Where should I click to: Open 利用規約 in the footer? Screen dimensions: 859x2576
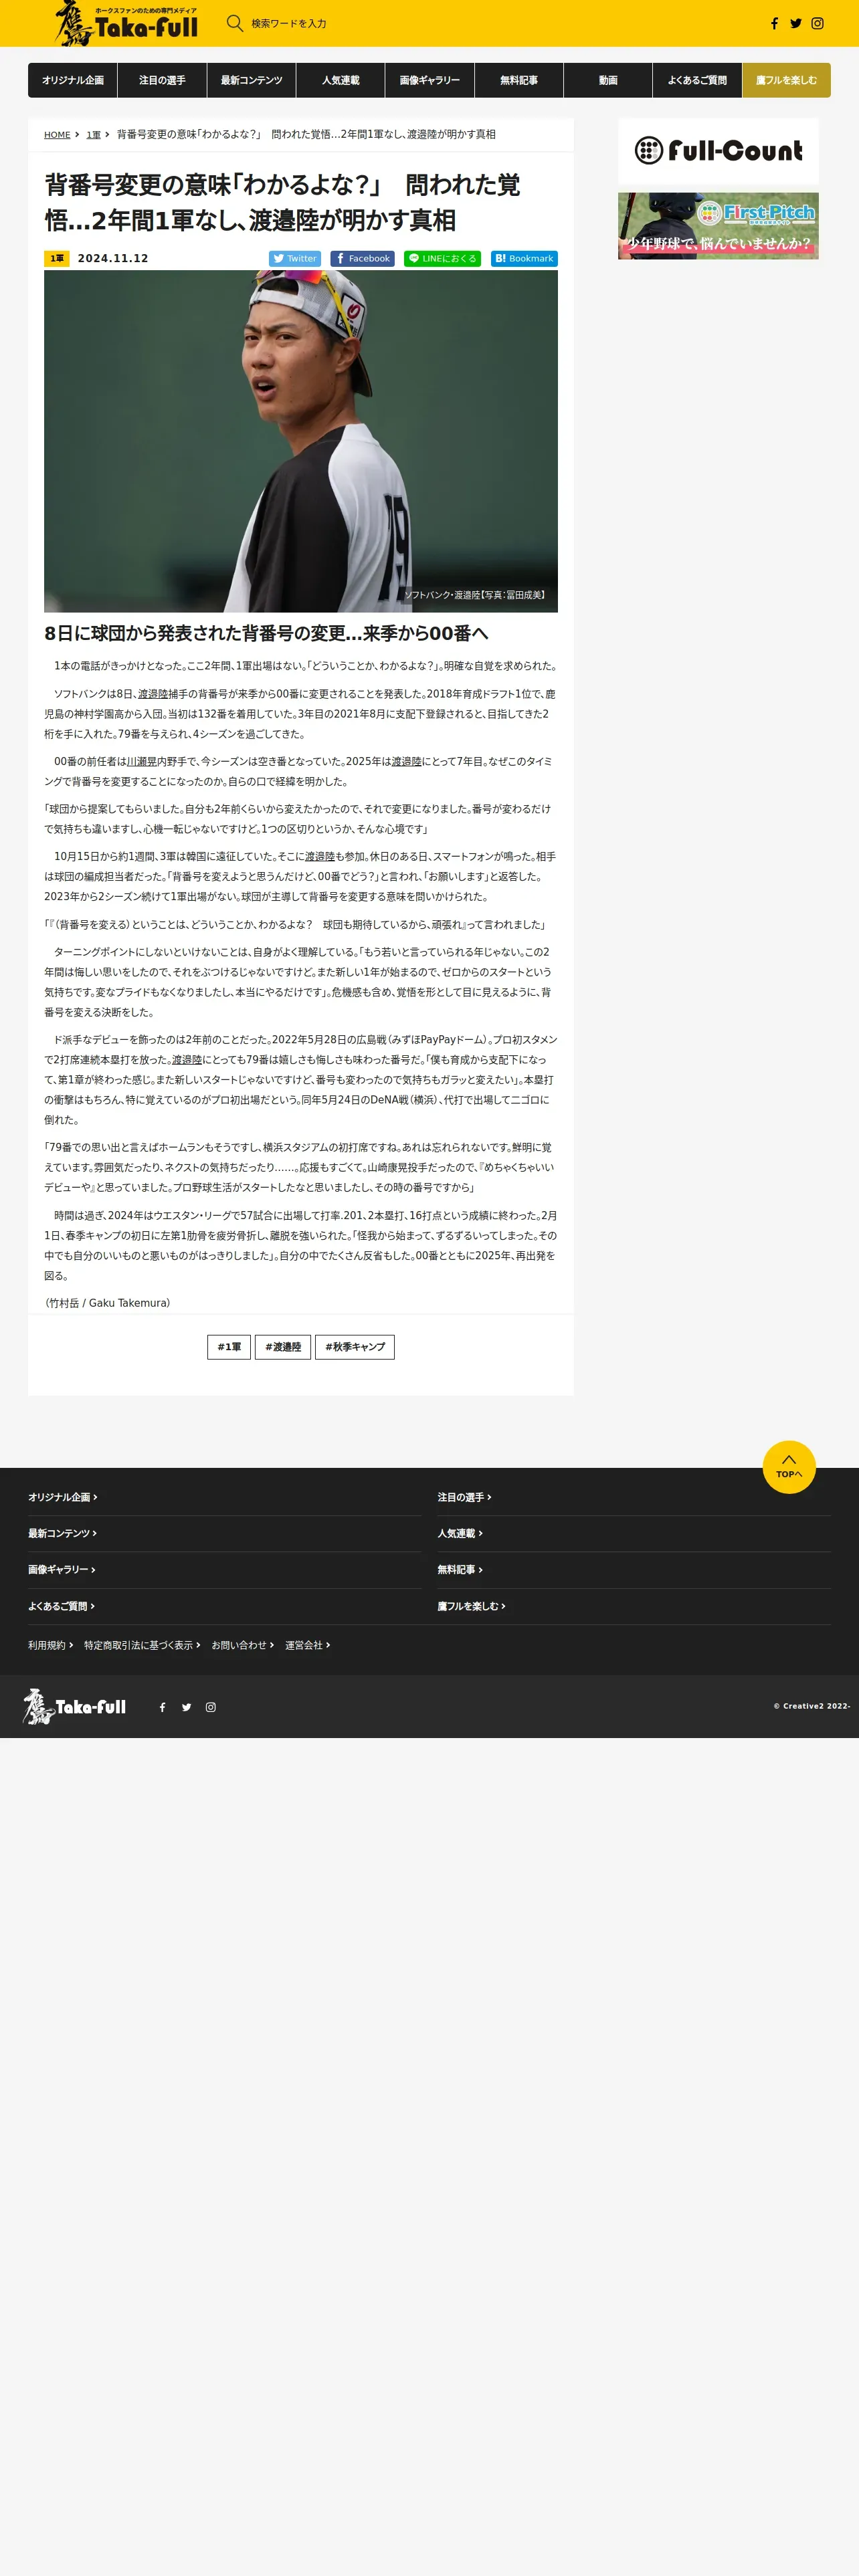pos(50,1645)
